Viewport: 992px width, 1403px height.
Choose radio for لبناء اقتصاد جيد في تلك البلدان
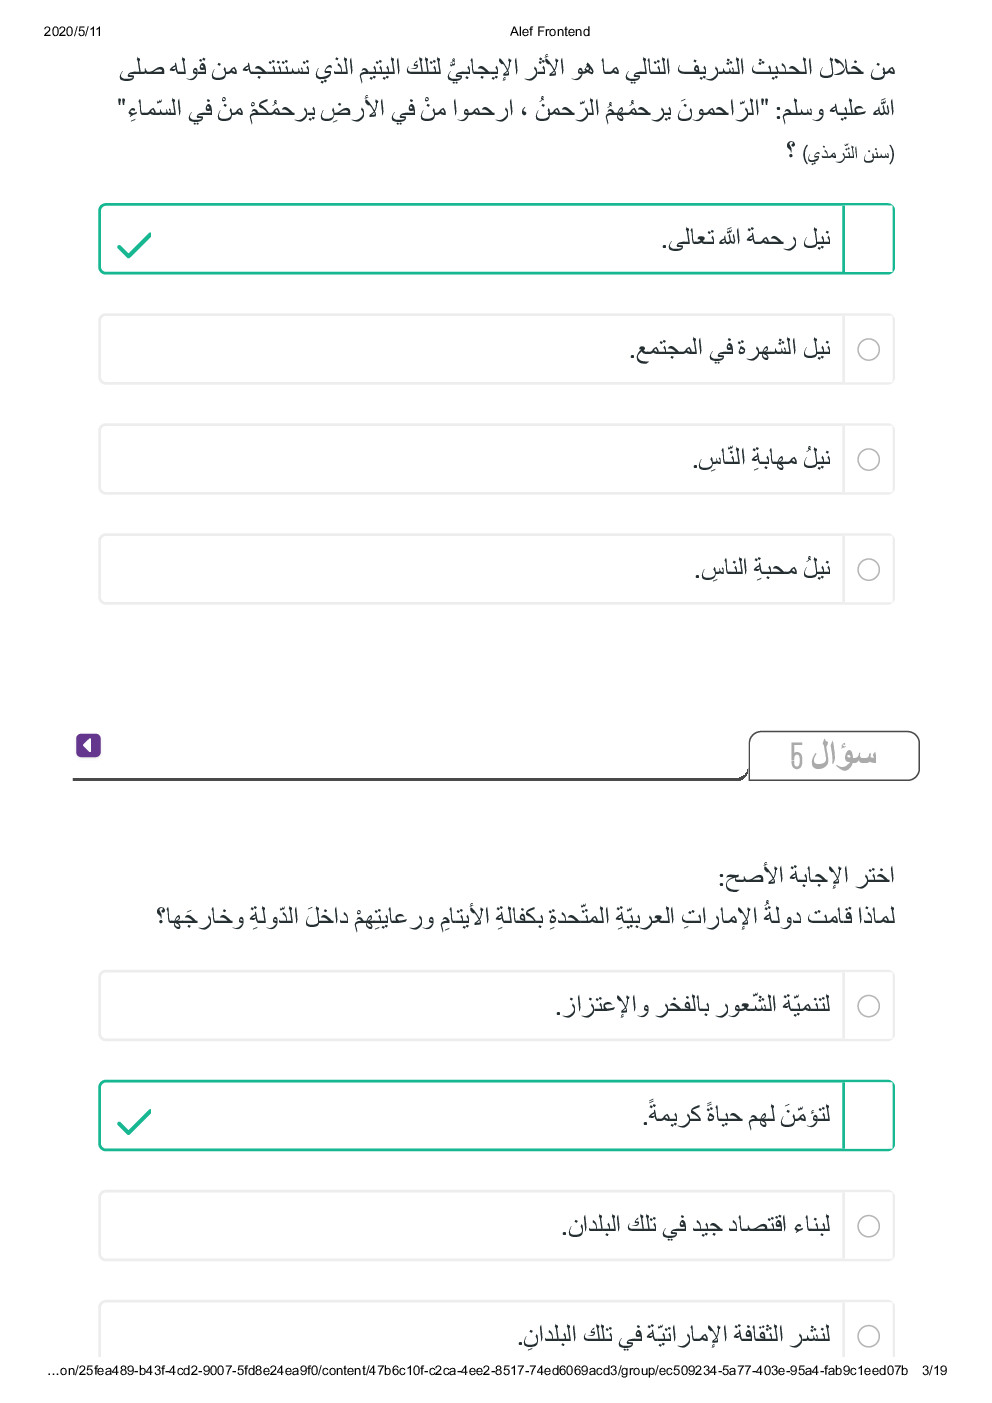click(869, 1226)
